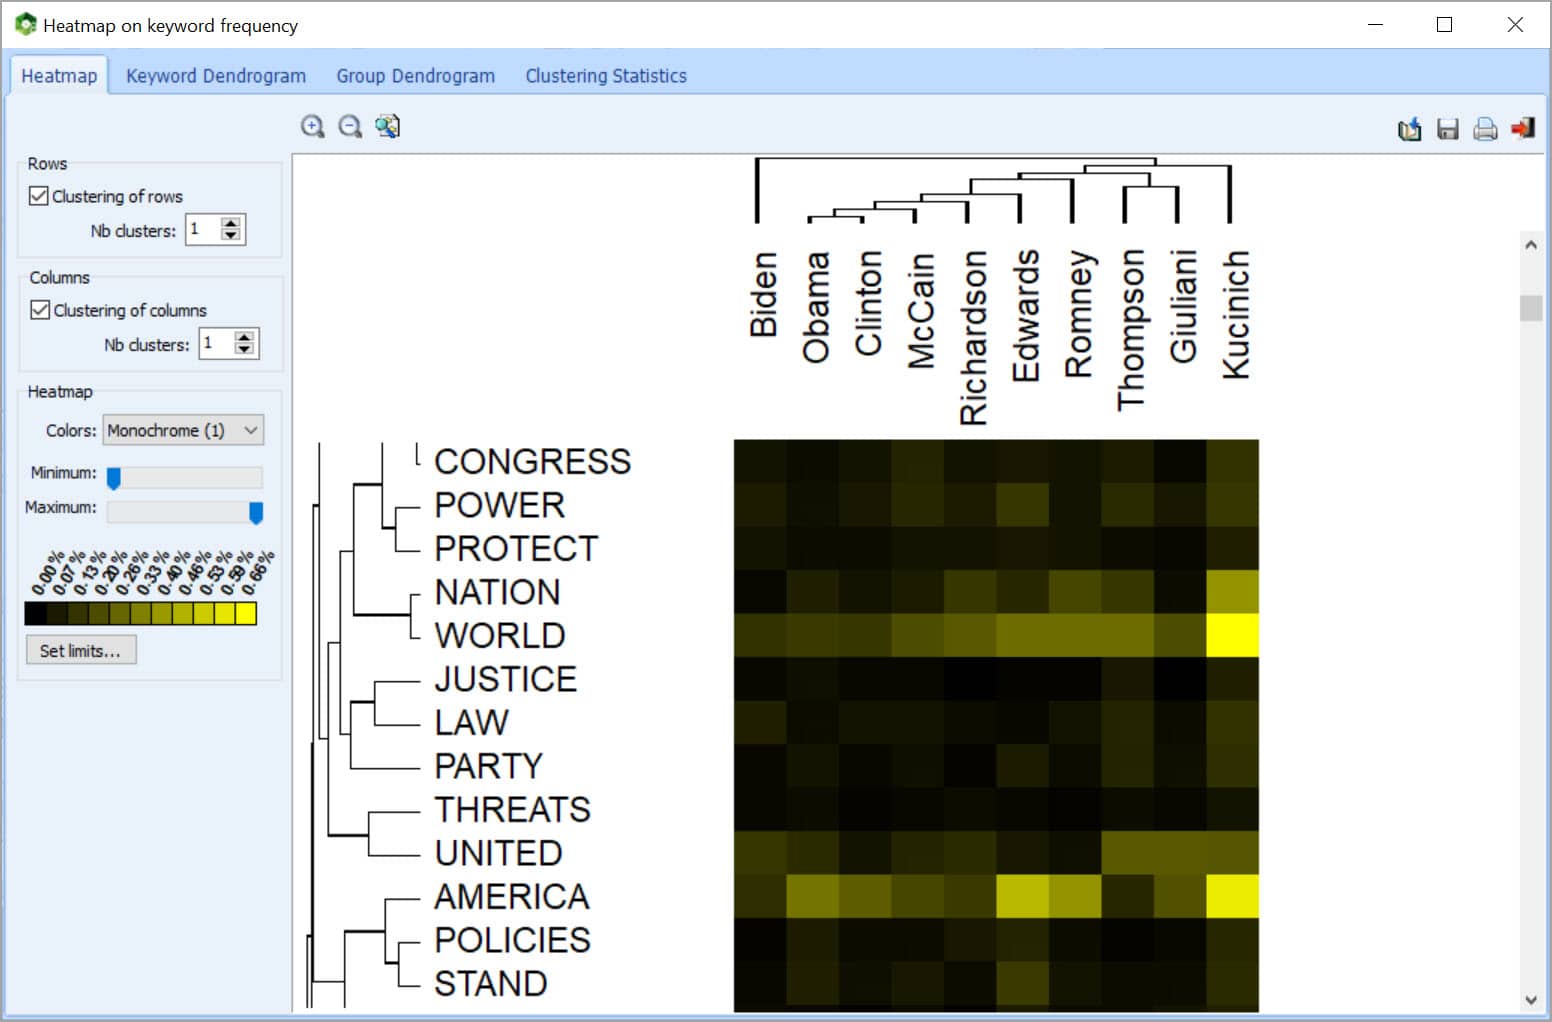1552x1022 pixels.
Task: Click the vertical scrollbar up arrow
Action: 1530,245
